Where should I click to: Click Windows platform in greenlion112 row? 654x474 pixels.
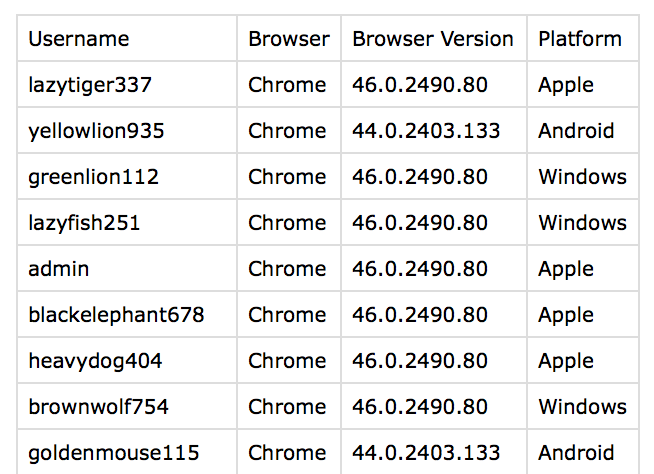point(583,176)
